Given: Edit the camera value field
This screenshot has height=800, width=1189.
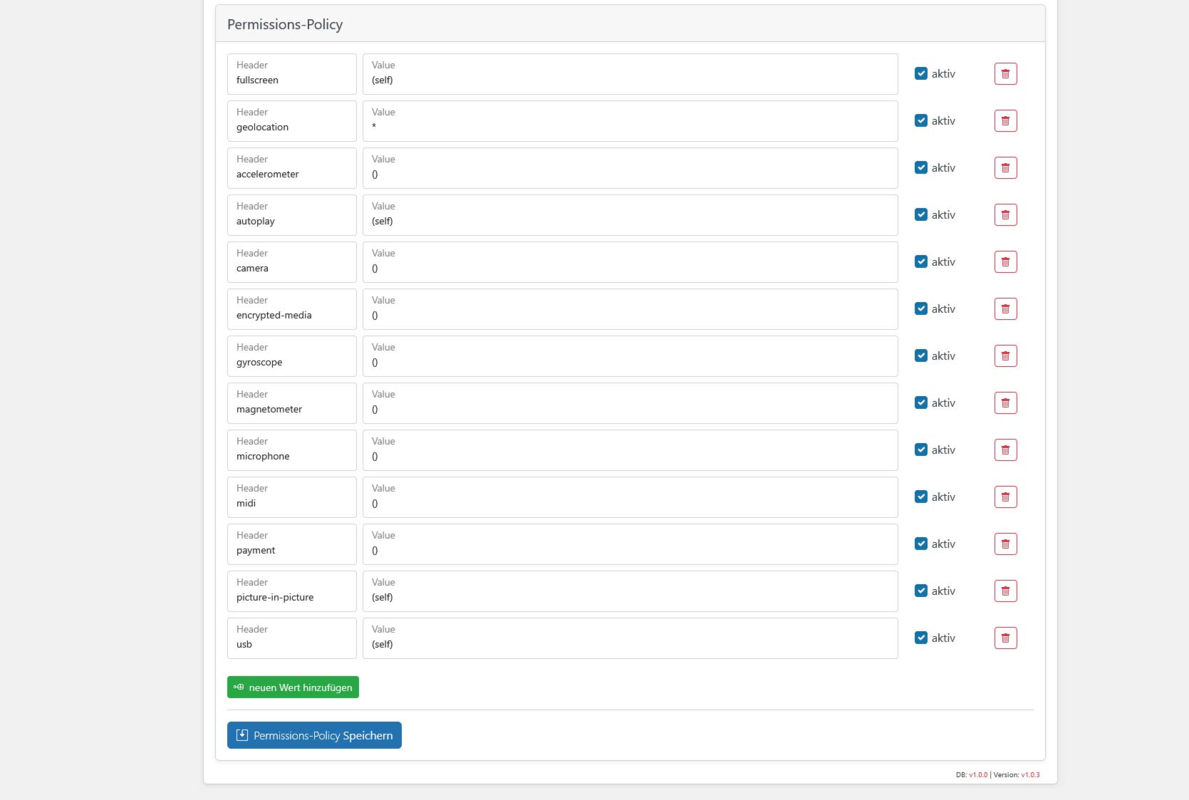Looking at the screenshot, I should tap(630, 262).
